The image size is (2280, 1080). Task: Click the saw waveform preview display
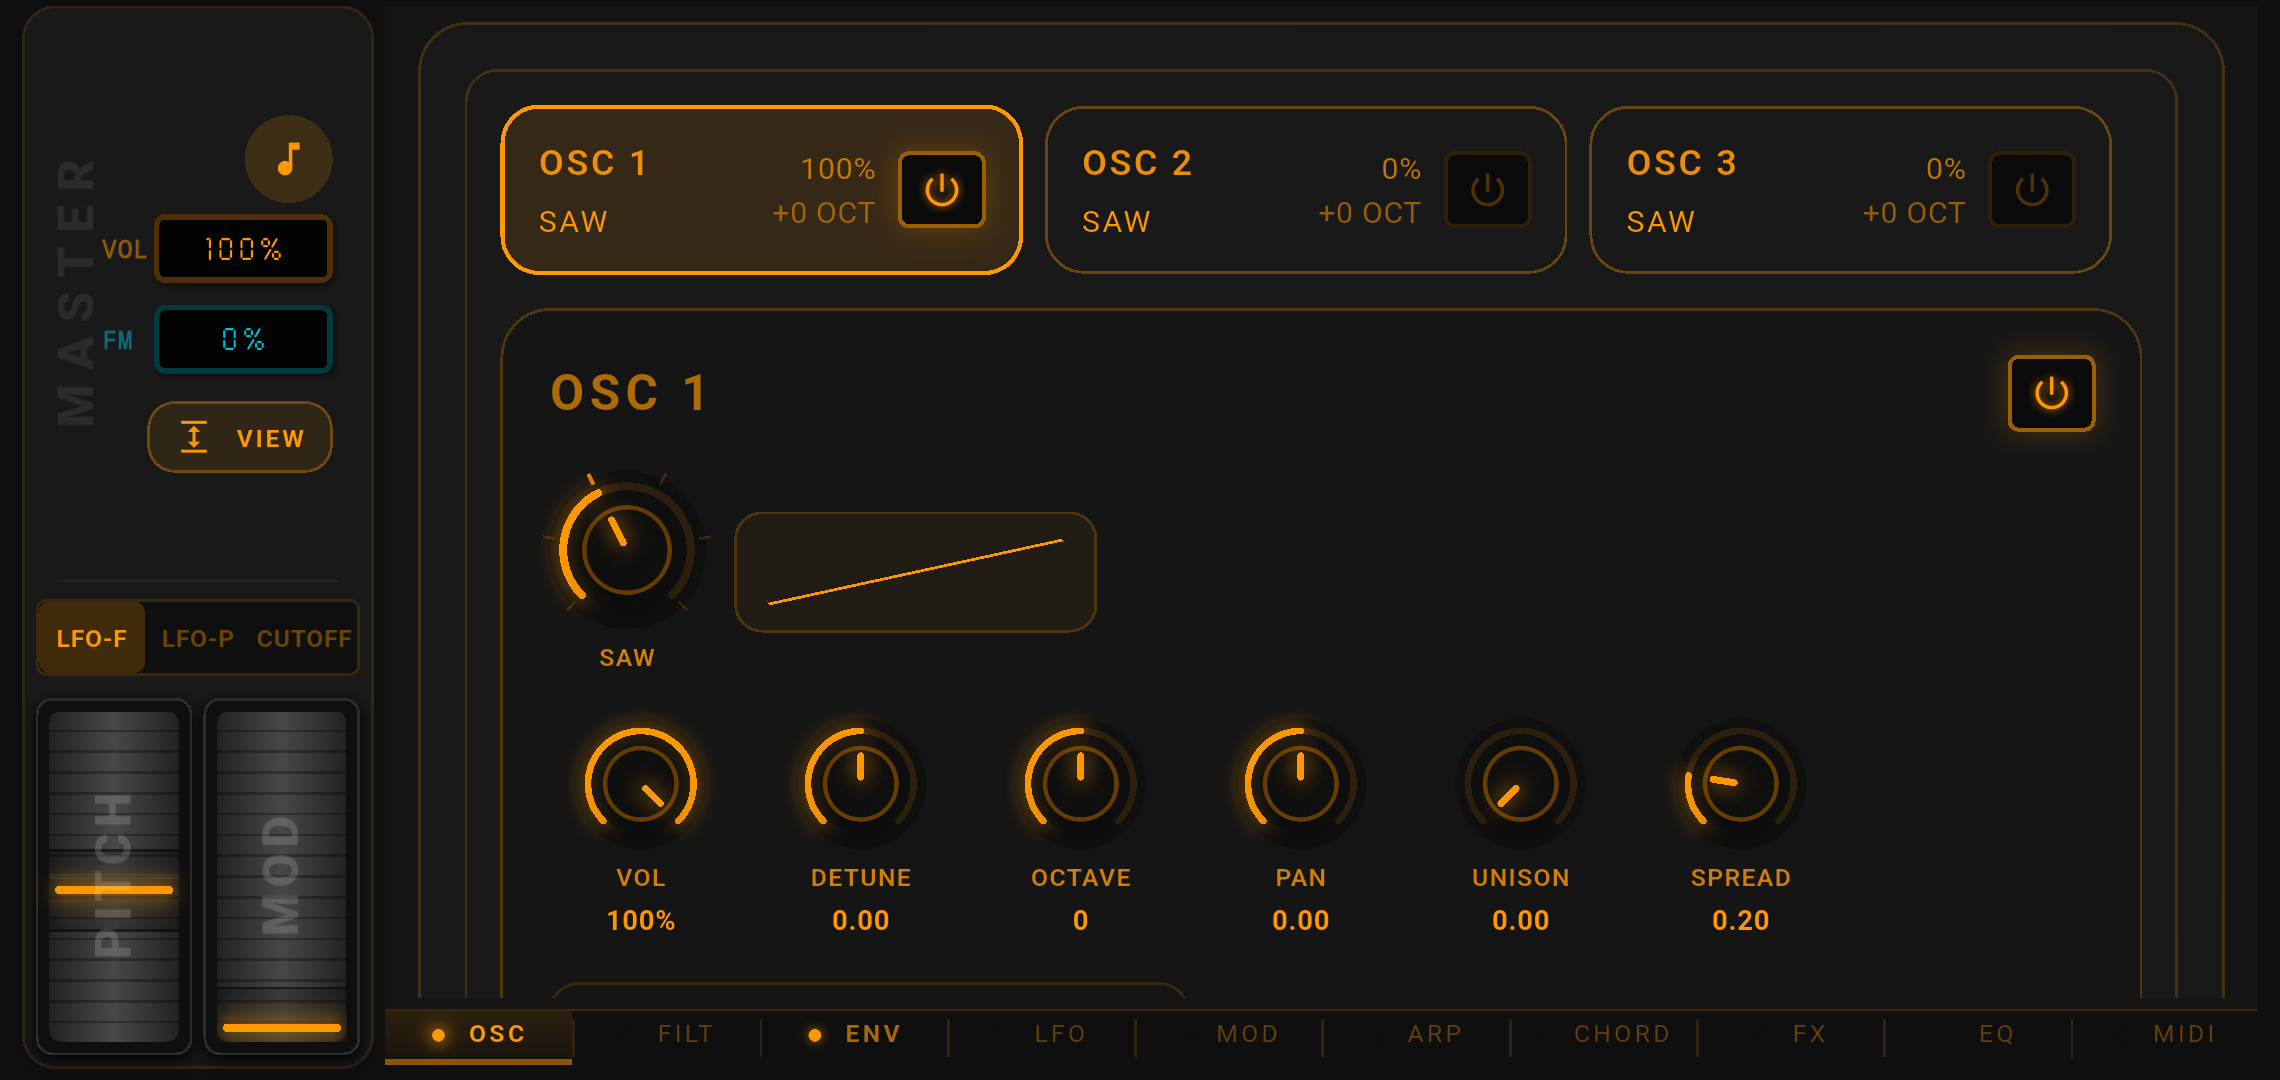[x=914, y=572]
